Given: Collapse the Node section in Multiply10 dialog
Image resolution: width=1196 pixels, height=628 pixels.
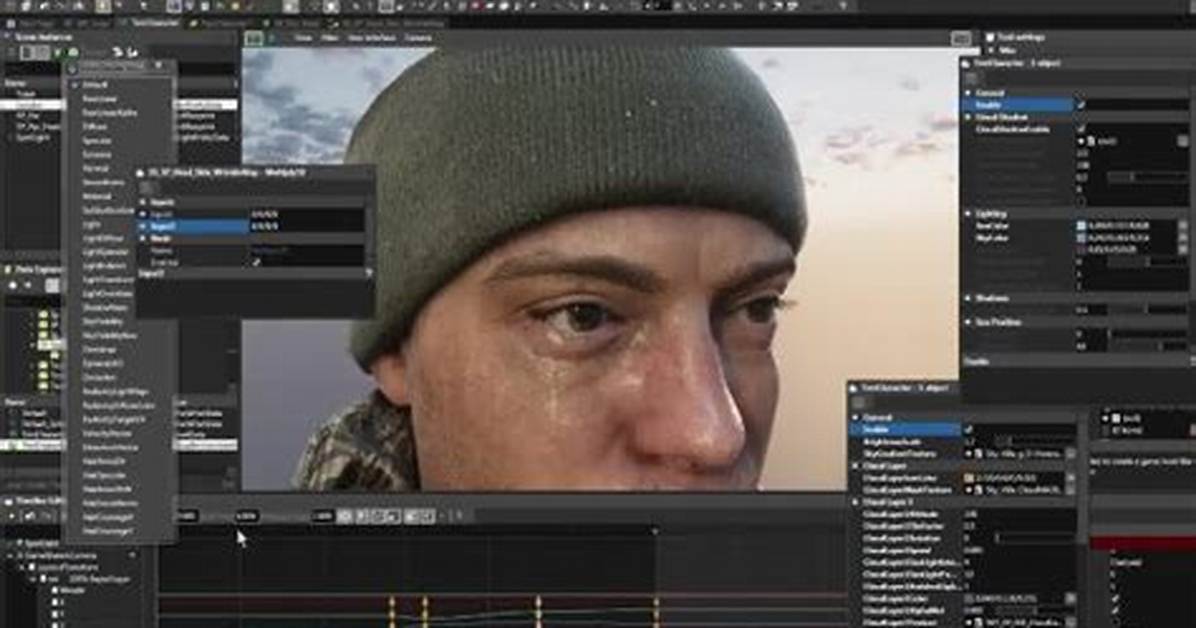Looking at the screenshot, I should pyautogui.click(x=143, y=238).
